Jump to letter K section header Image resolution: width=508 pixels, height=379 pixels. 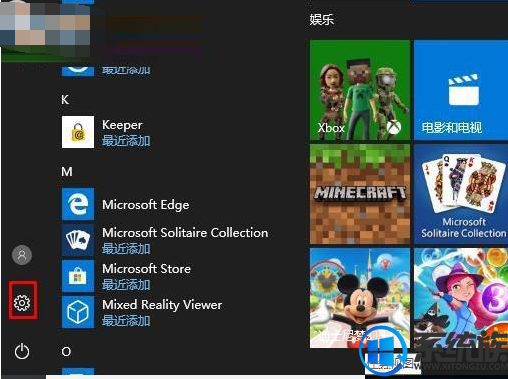65,100
